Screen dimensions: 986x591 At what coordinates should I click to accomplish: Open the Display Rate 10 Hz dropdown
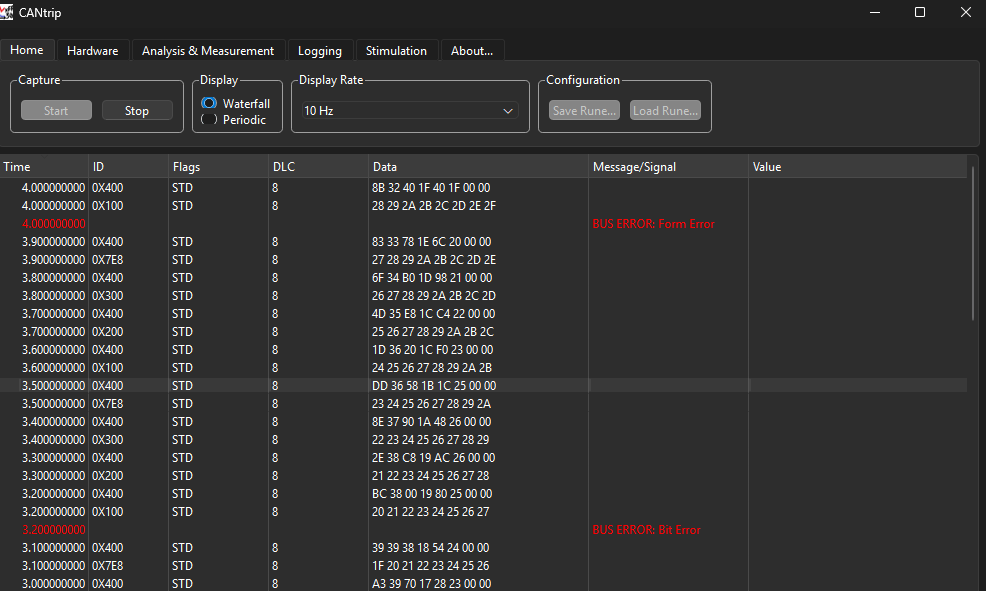coord(410,111)
